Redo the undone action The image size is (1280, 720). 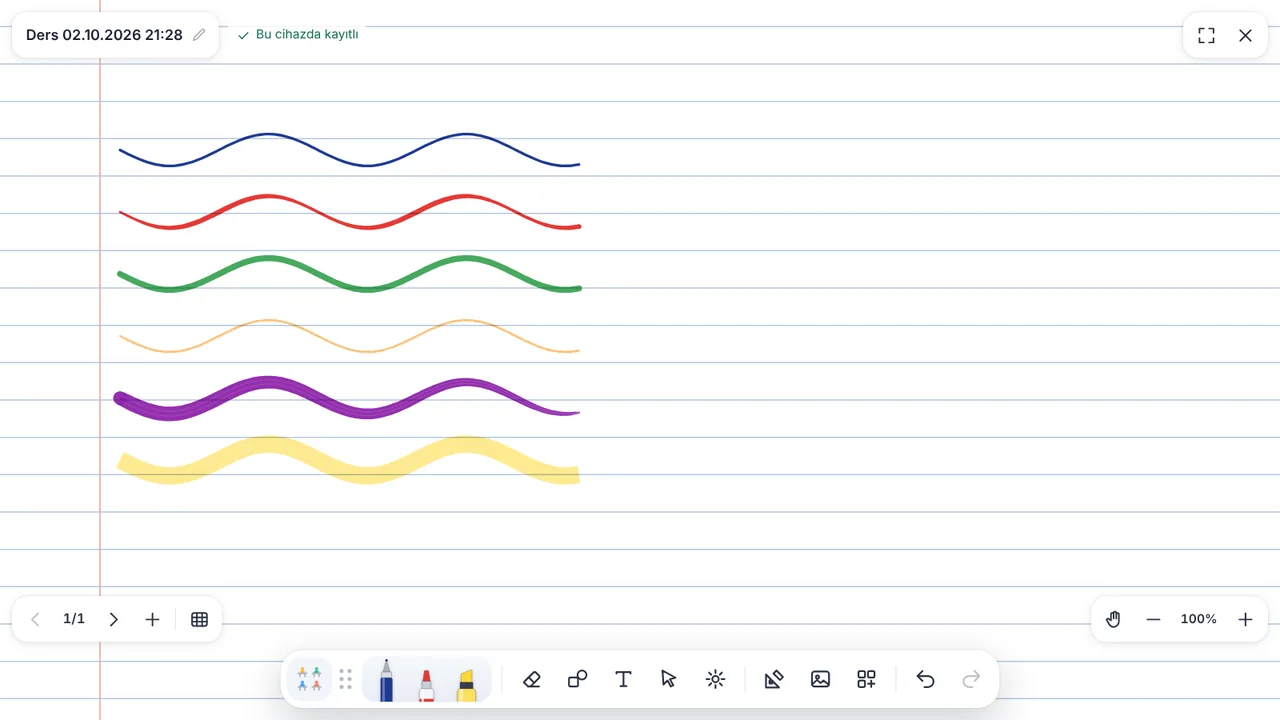(971, 680)
